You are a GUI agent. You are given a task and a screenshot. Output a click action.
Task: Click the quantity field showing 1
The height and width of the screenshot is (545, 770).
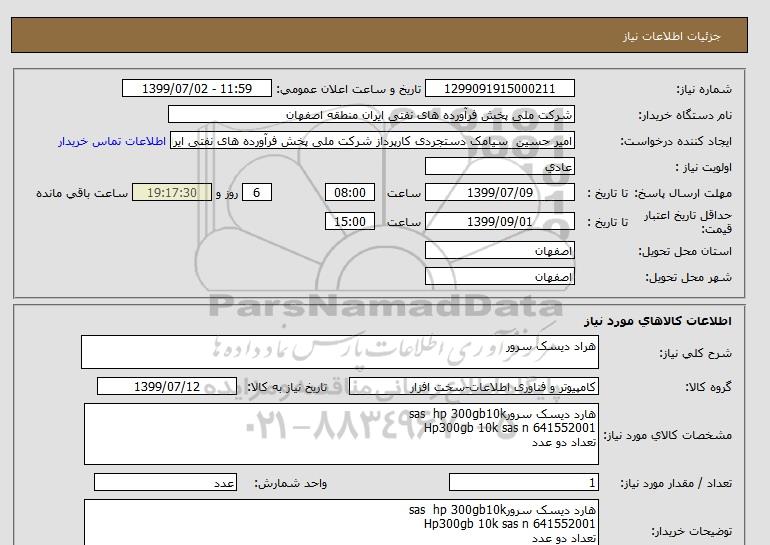pos(524,483)
